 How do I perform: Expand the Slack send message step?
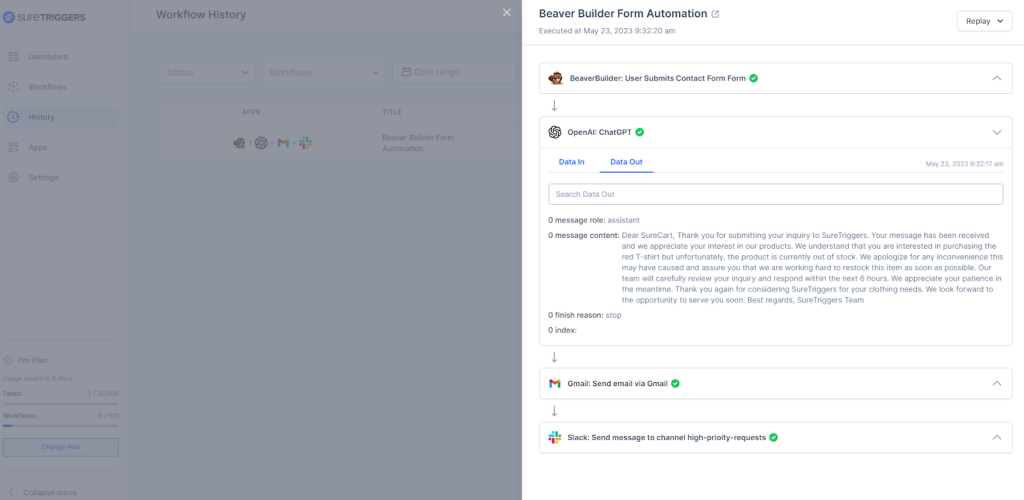996,437
